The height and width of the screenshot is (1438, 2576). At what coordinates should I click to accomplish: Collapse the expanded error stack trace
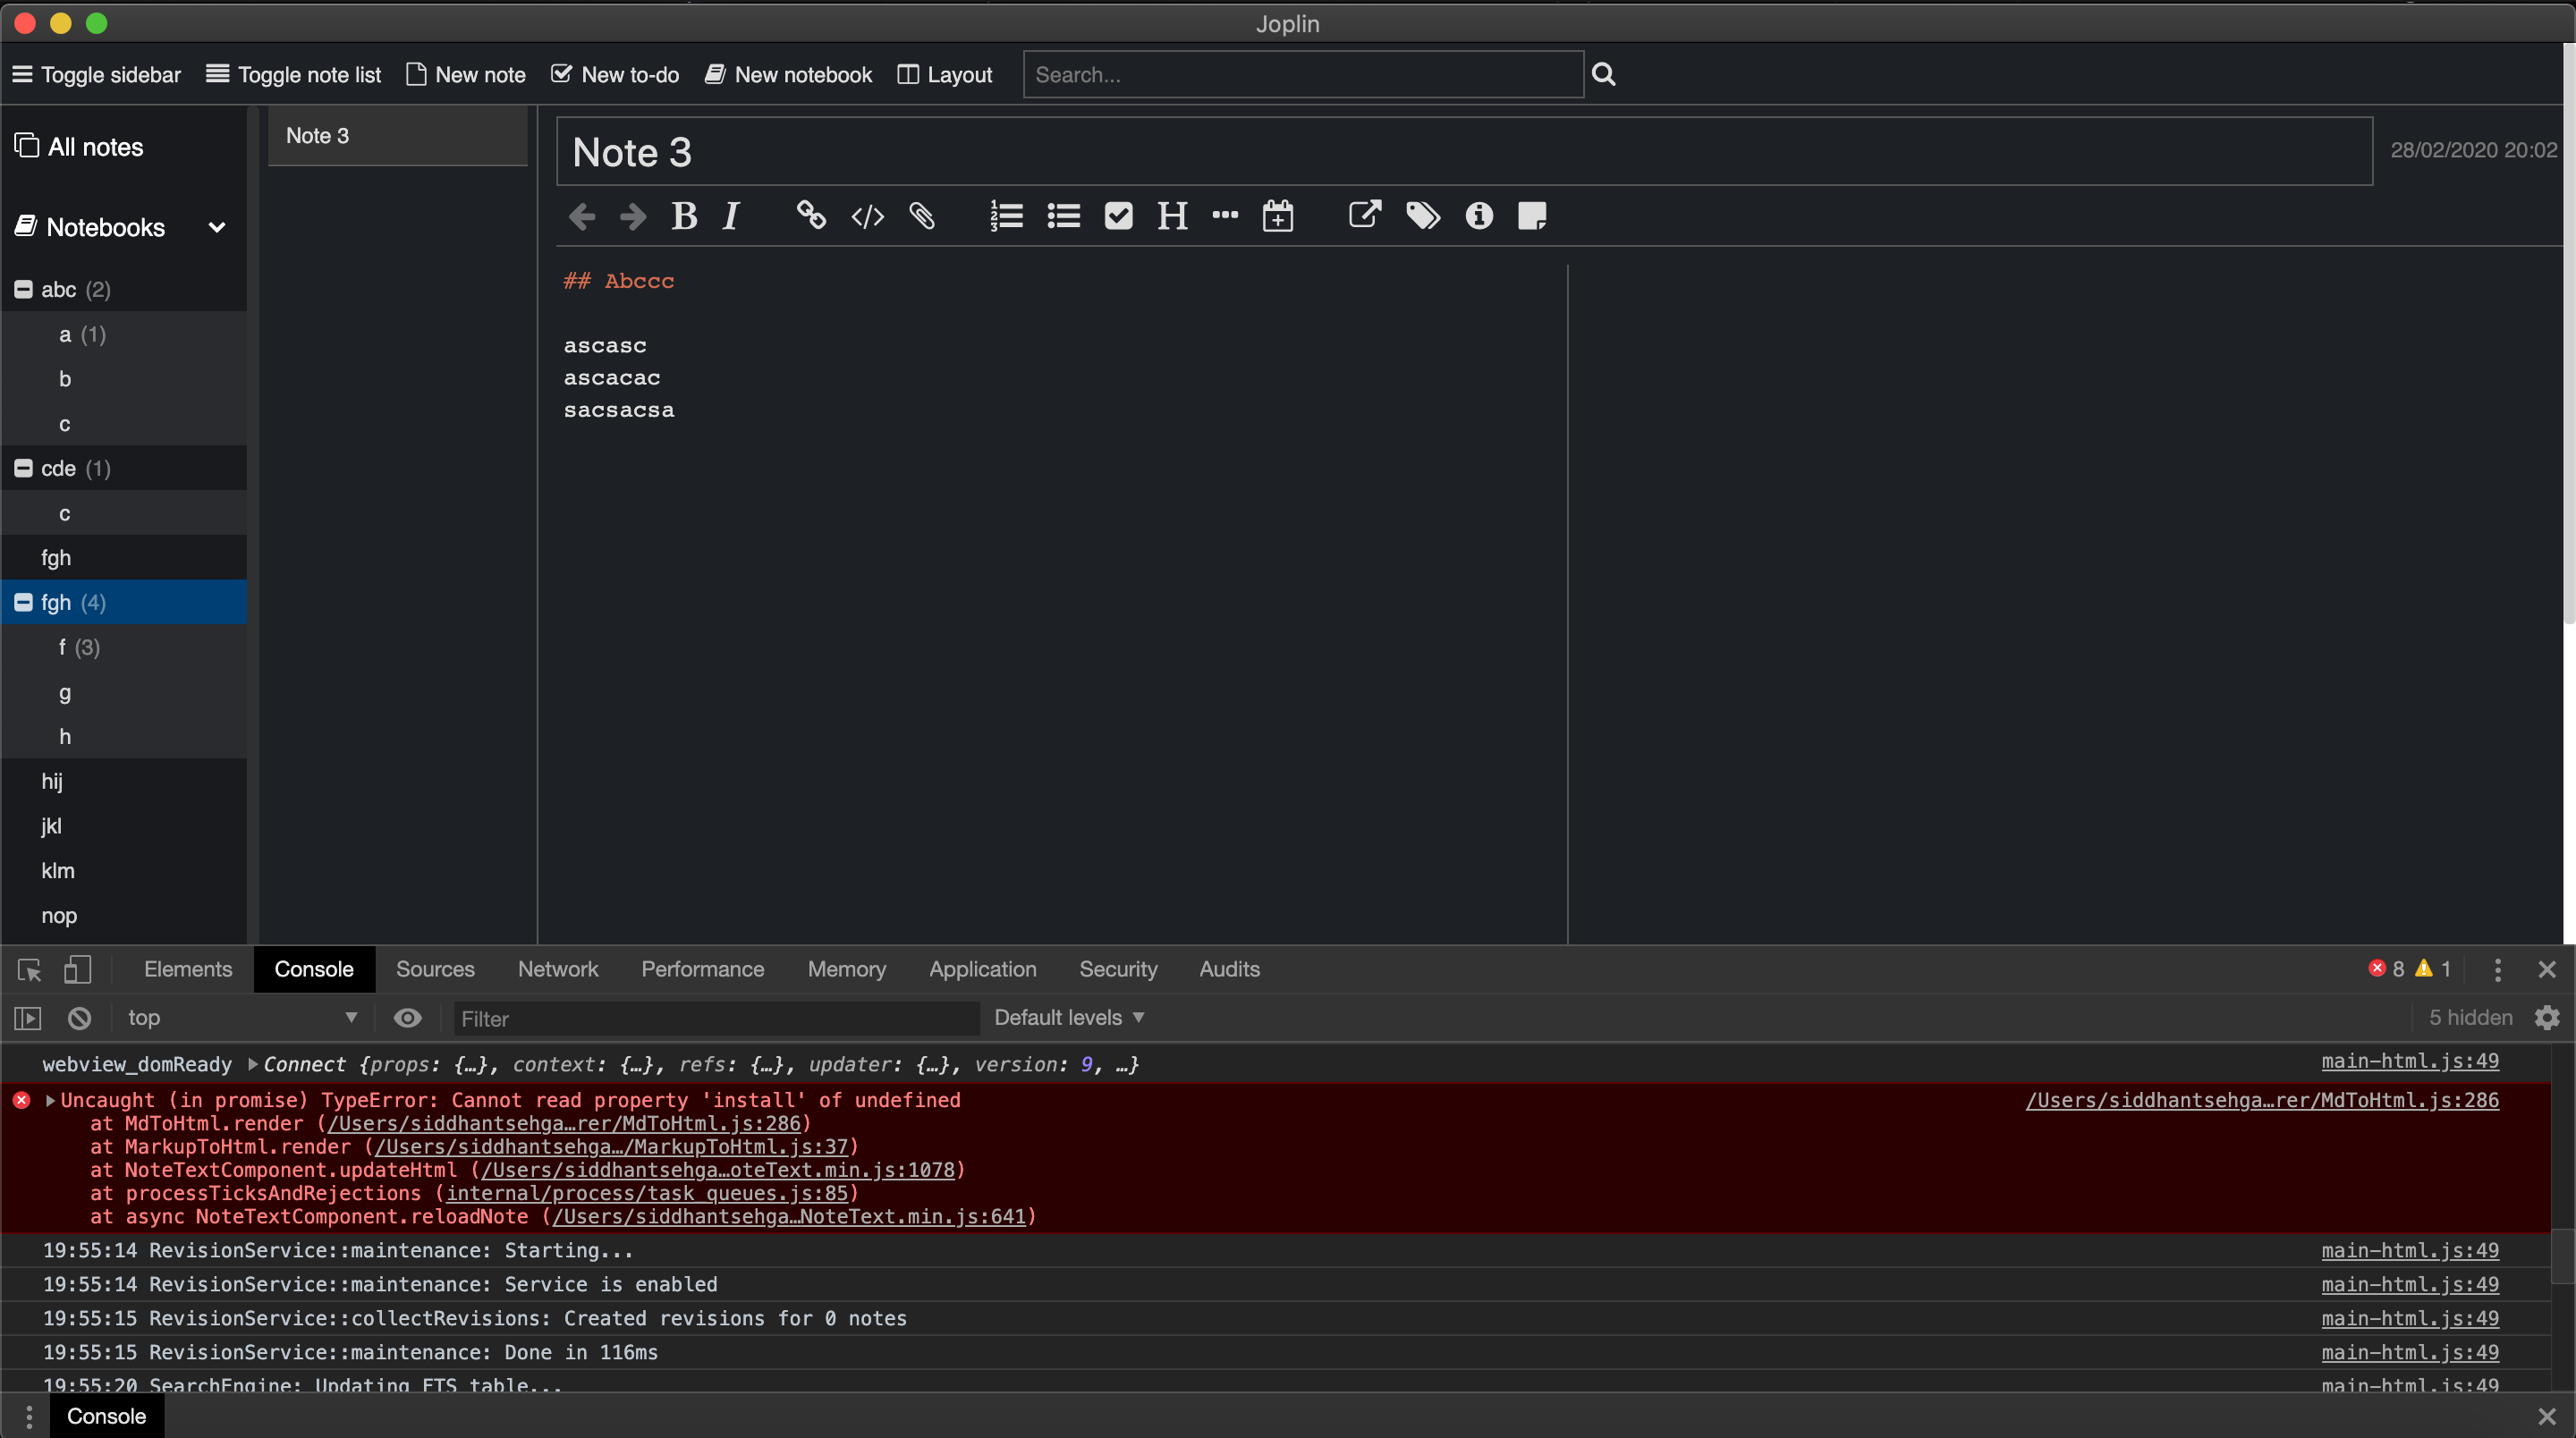[50, 1100]
